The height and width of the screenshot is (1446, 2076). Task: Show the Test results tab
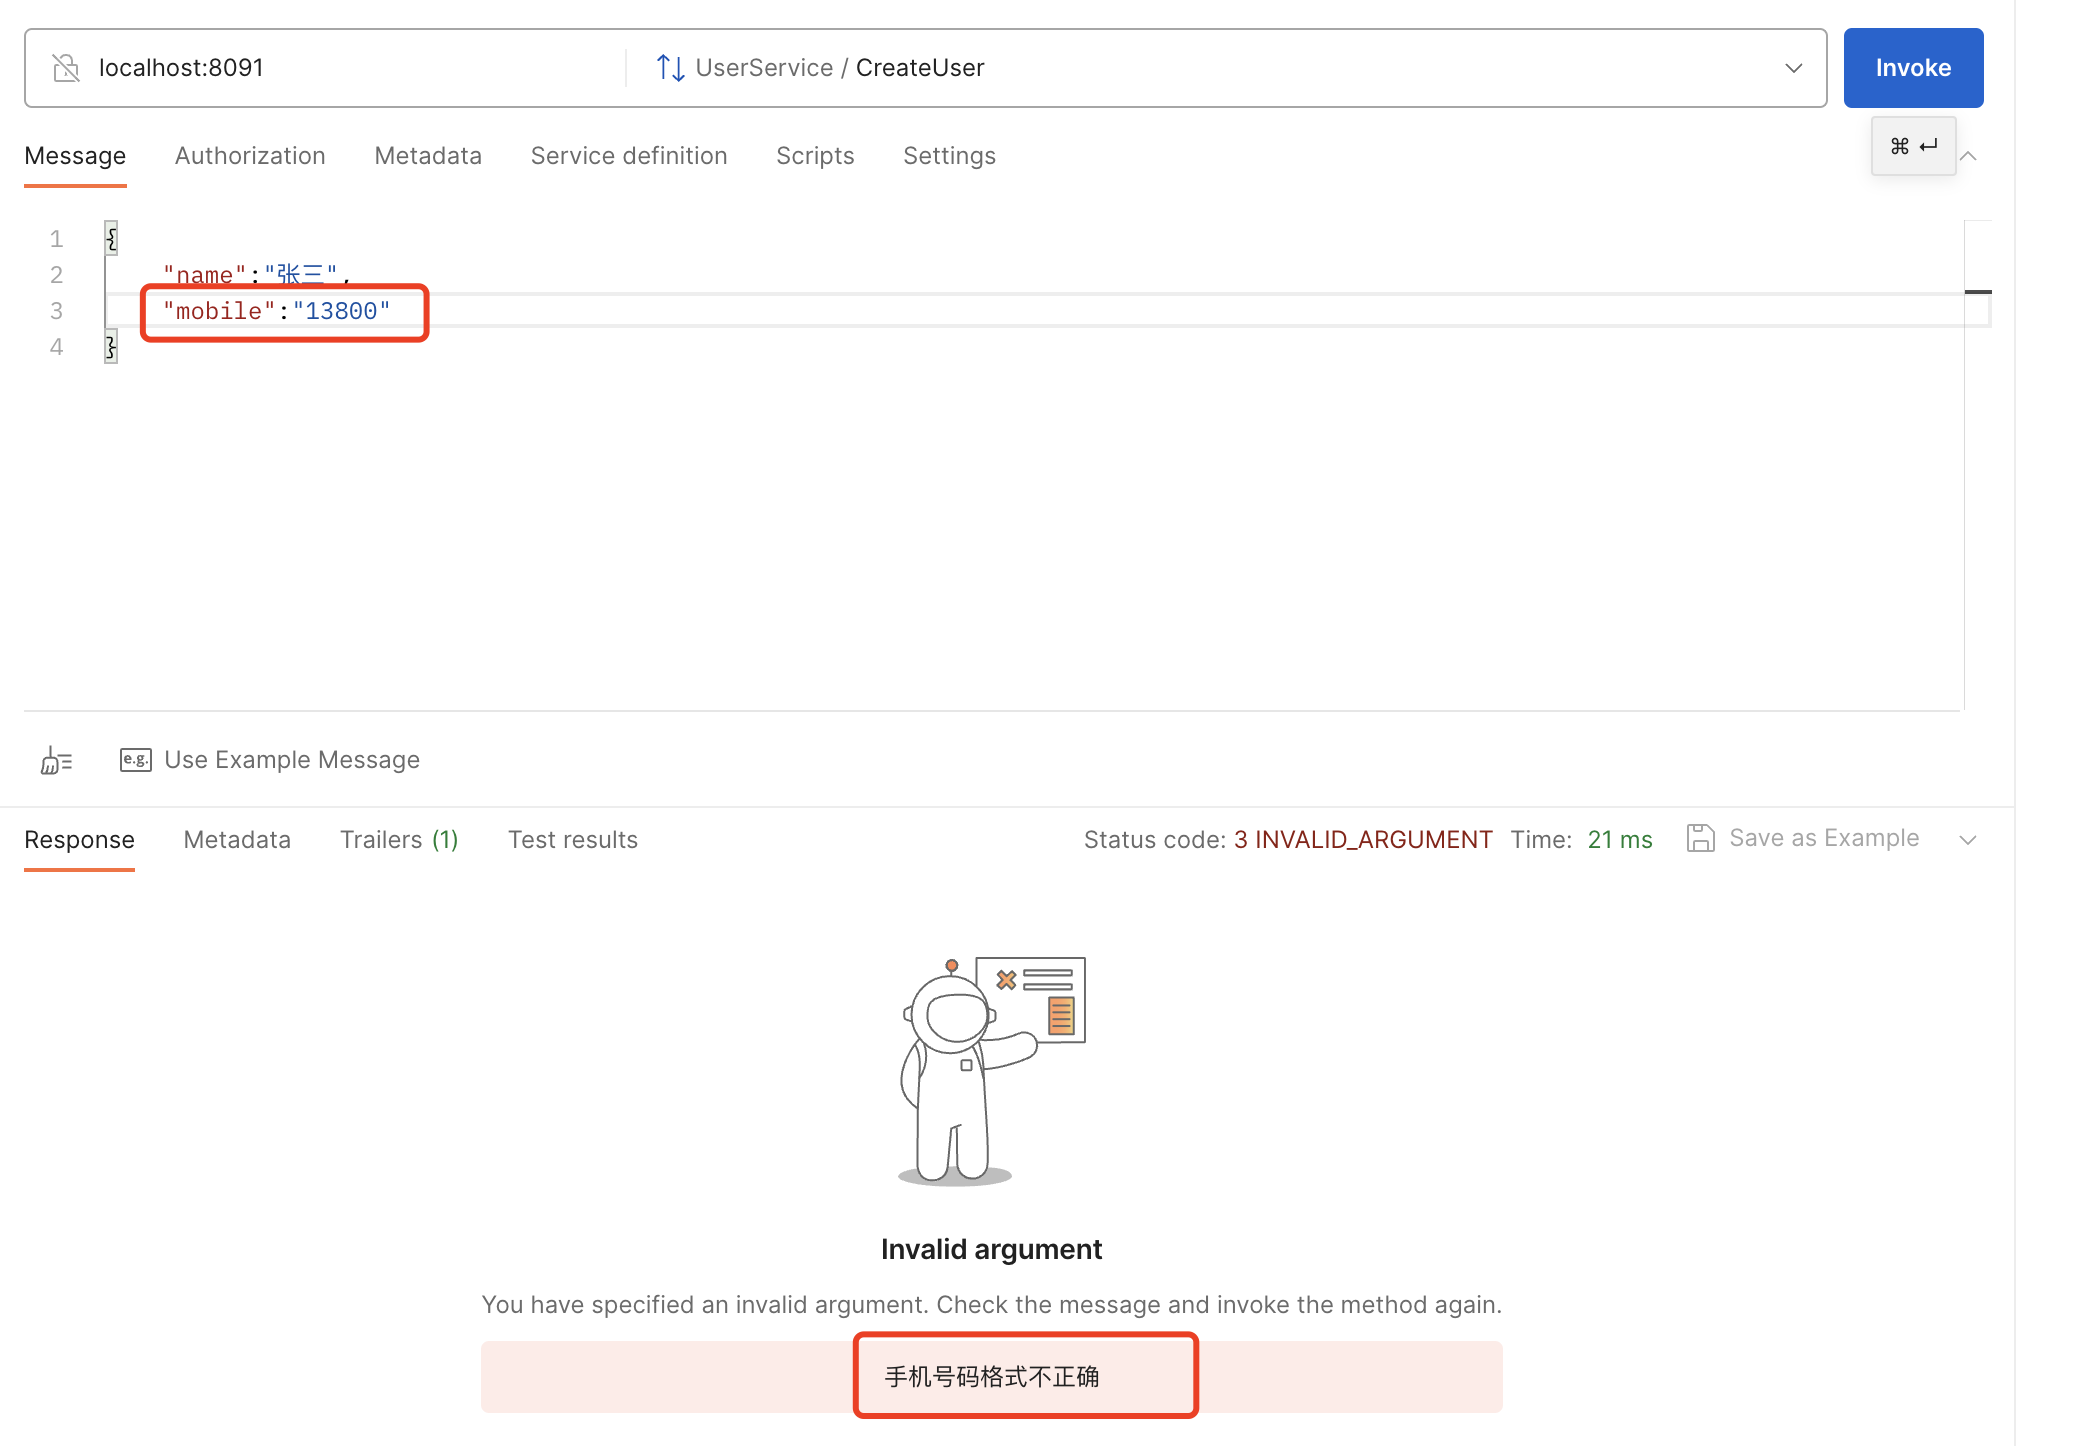572,840
